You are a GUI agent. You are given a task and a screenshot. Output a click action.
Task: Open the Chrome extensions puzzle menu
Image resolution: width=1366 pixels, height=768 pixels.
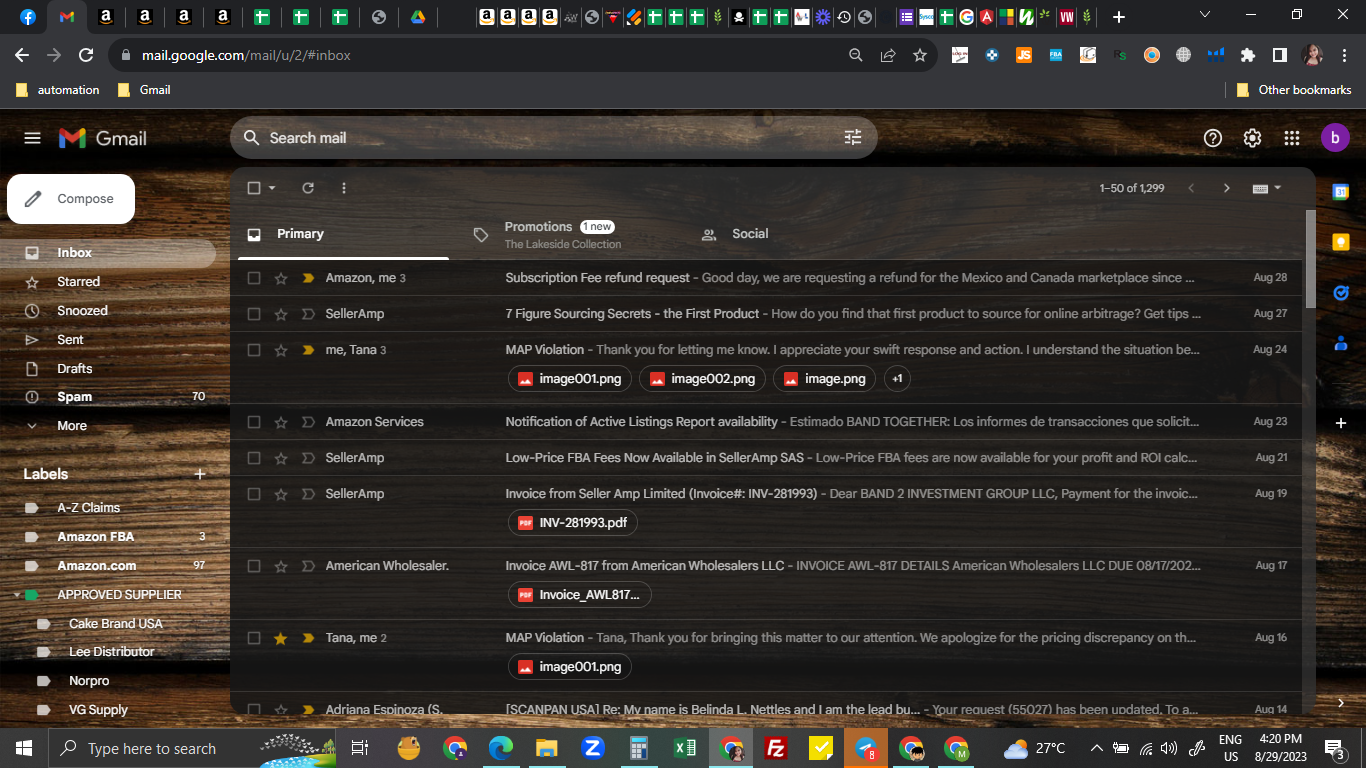pos(1248,55)
